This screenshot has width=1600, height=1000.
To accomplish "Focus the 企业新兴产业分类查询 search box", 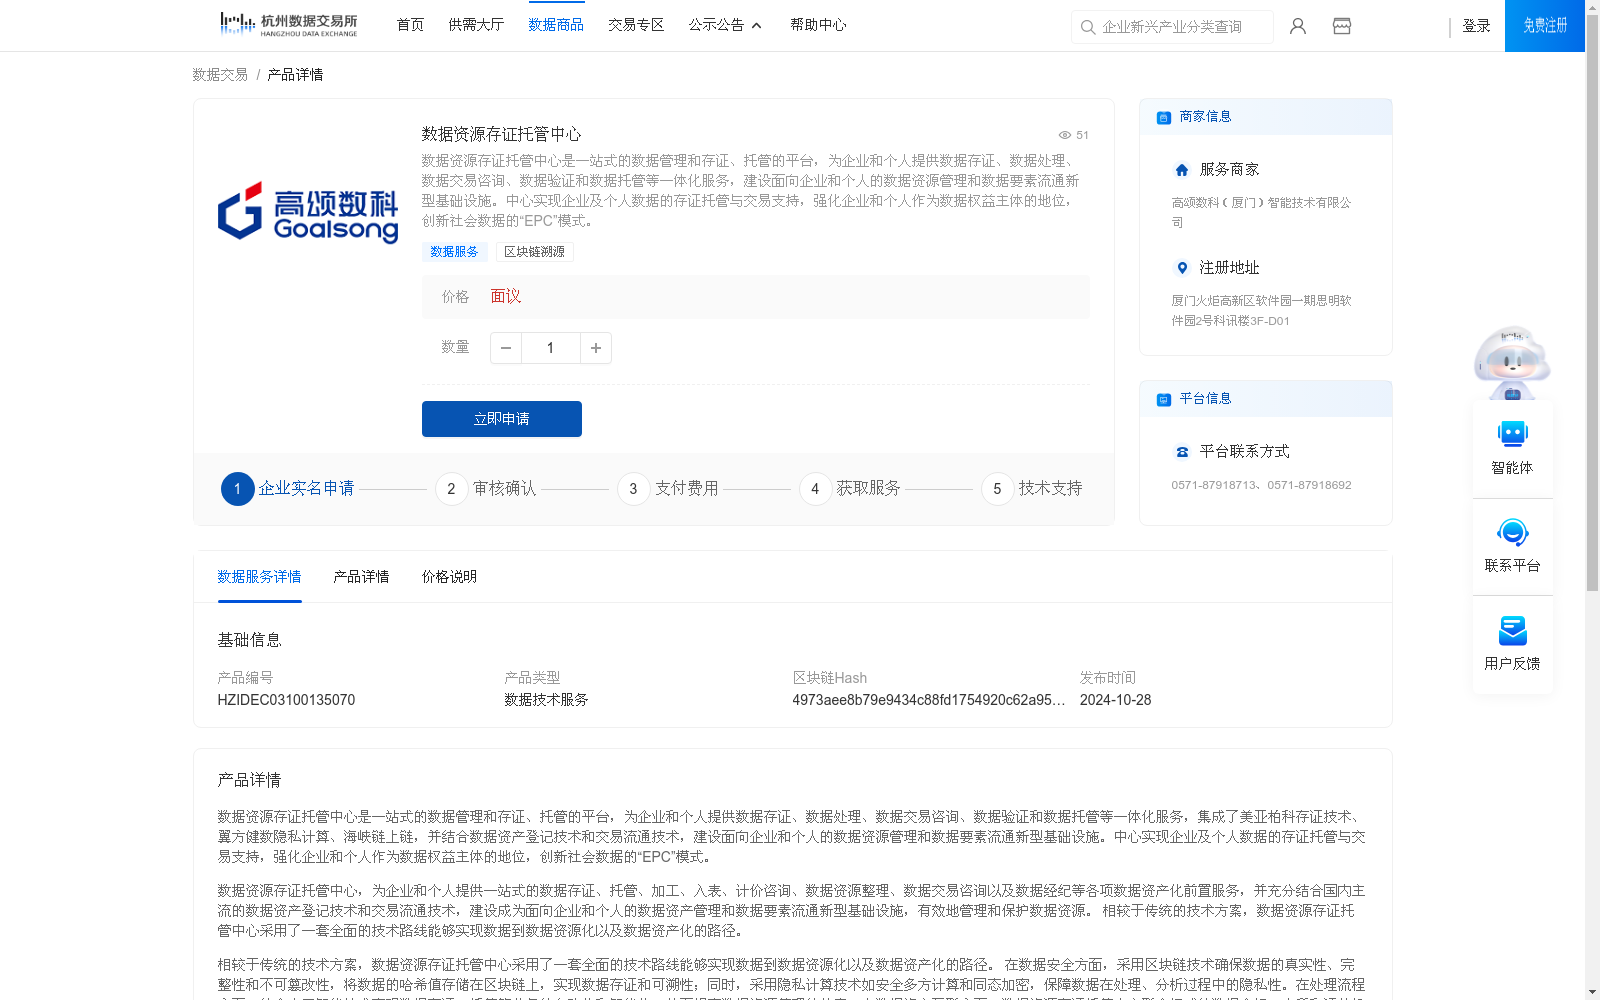I will pyautogui.click(x=1172, y=27).
